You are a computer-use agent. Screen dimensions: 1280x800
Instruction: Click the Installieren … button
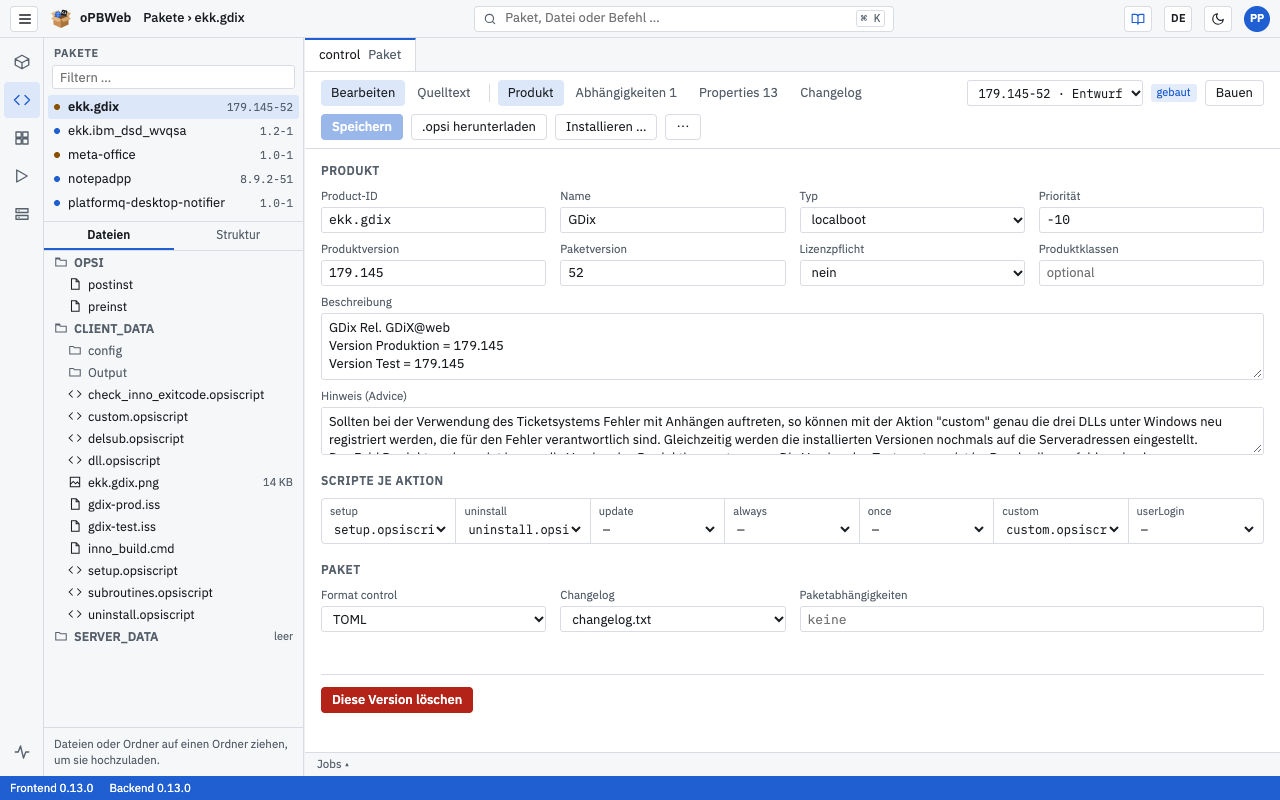[606, 127]
